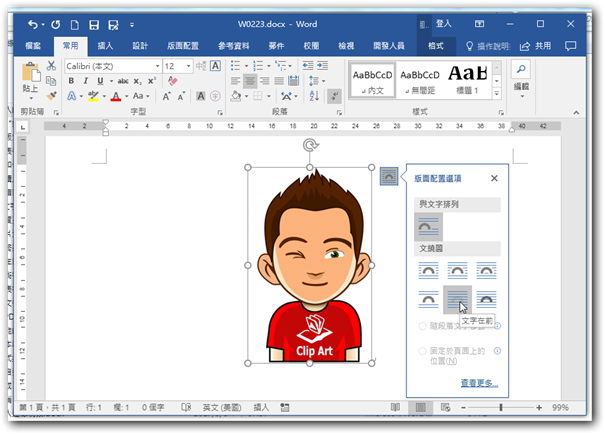
Task: Increase font size with the large A
Action: click(166, 96)
